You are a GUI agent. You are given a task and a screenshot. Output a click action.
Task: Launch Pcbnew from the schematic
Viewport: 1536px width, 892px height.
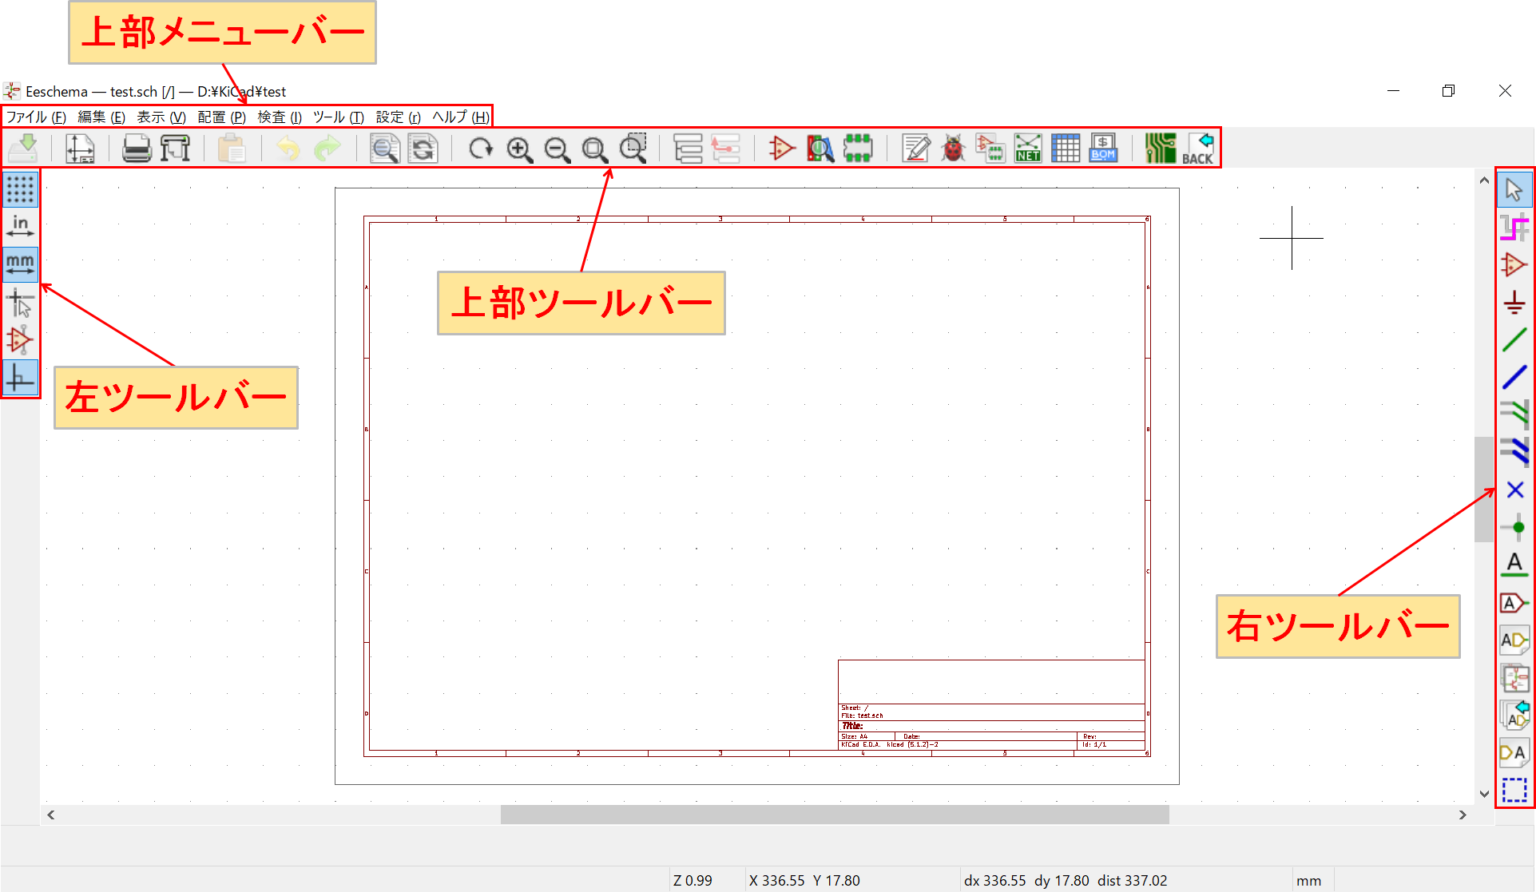[1160, 148]
